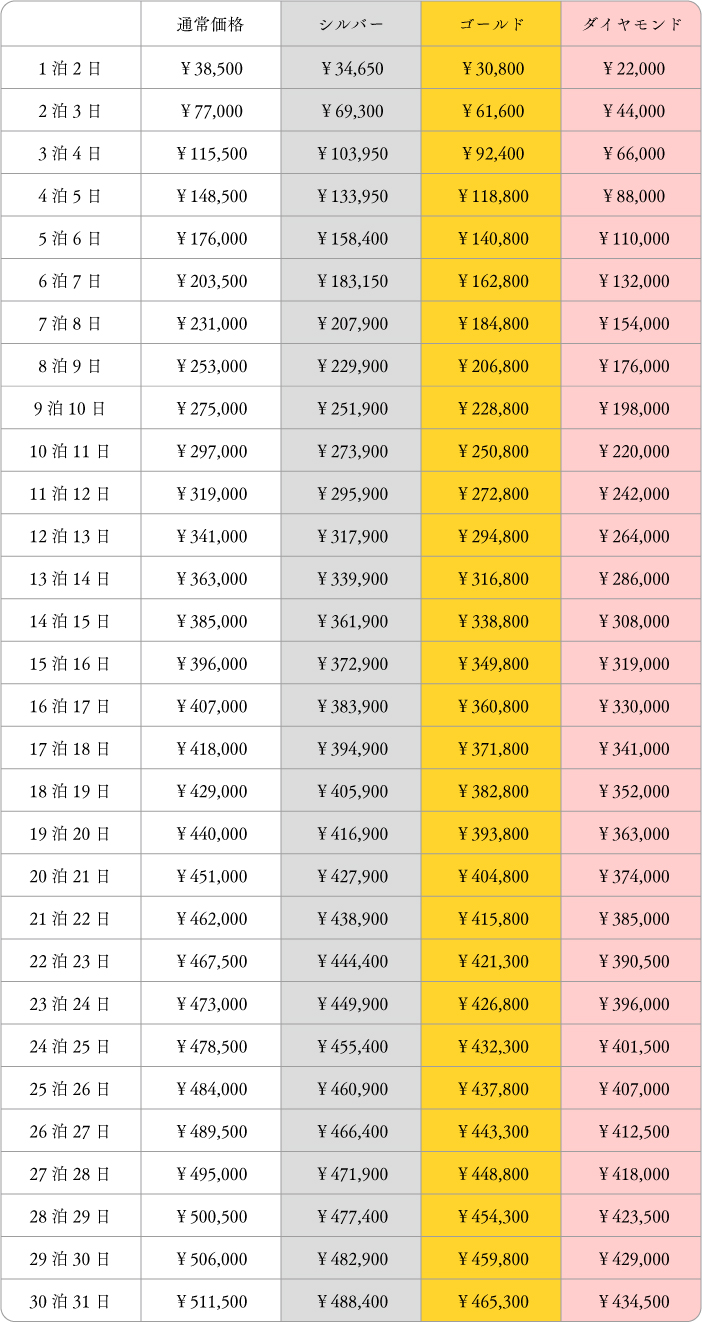
Task: Select the ¥69,300 silver price cell
Action: pyautogui.click(x=351, y=112)
